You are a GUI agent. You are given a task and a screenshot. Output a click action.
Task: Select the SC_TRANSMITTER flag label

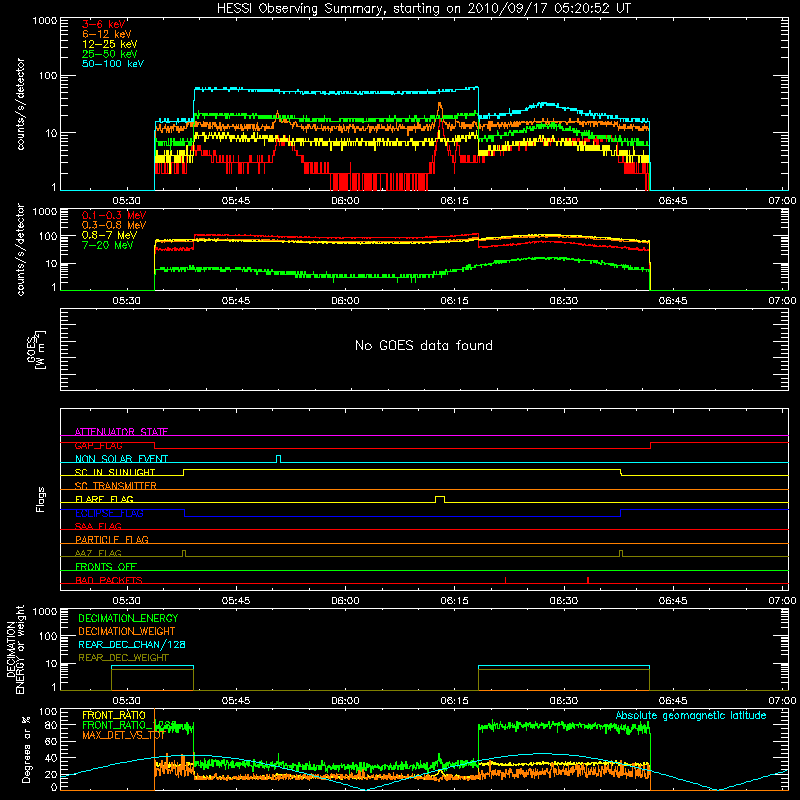(116, 485)
